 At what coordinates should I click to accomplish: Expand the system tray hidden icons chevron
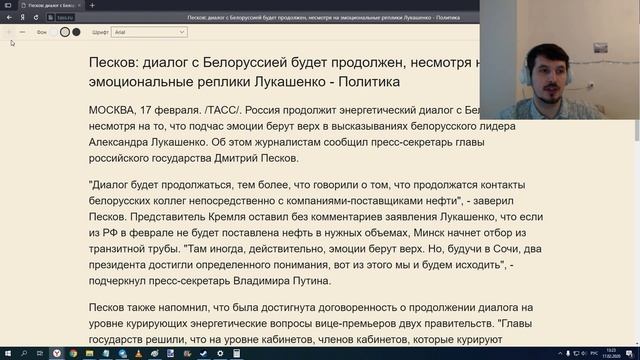(560, 353)
